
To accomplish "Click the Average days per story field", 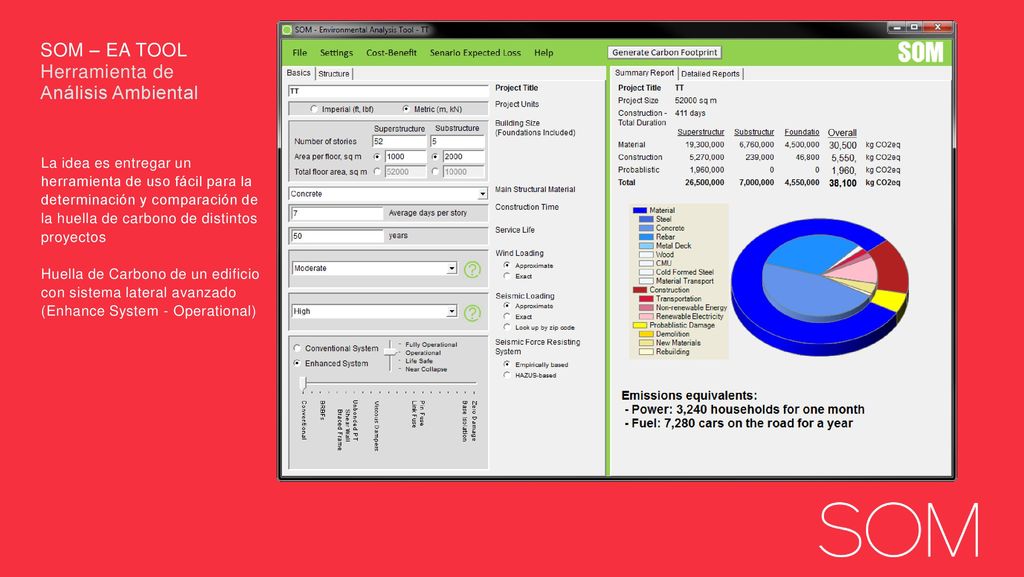I will (337, 213).
